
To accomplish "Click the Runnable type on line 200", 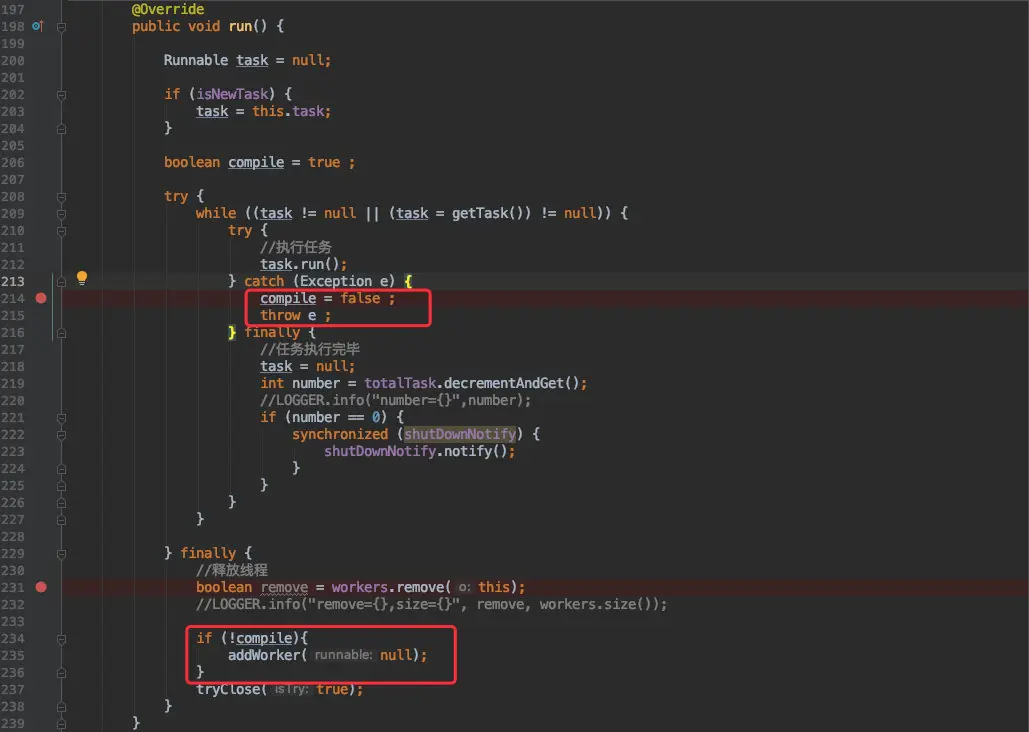I will click(196, 60).
